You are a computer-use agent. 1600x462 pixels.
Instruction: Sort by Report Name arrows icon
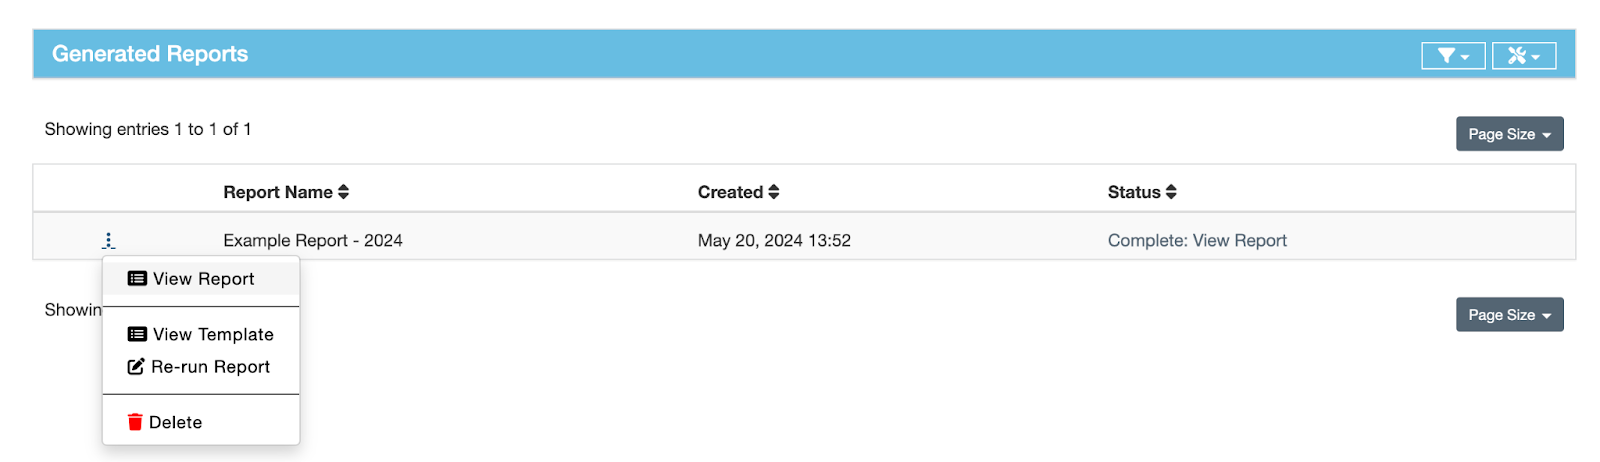(x=343, y=192)
